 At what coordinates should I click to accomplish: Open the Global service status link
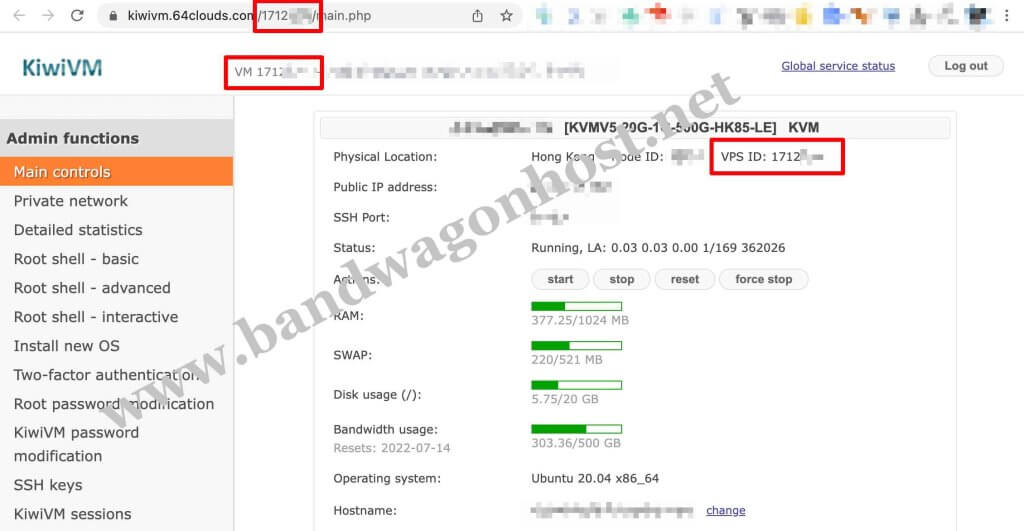pyautogui.click(x=838, y=66)
